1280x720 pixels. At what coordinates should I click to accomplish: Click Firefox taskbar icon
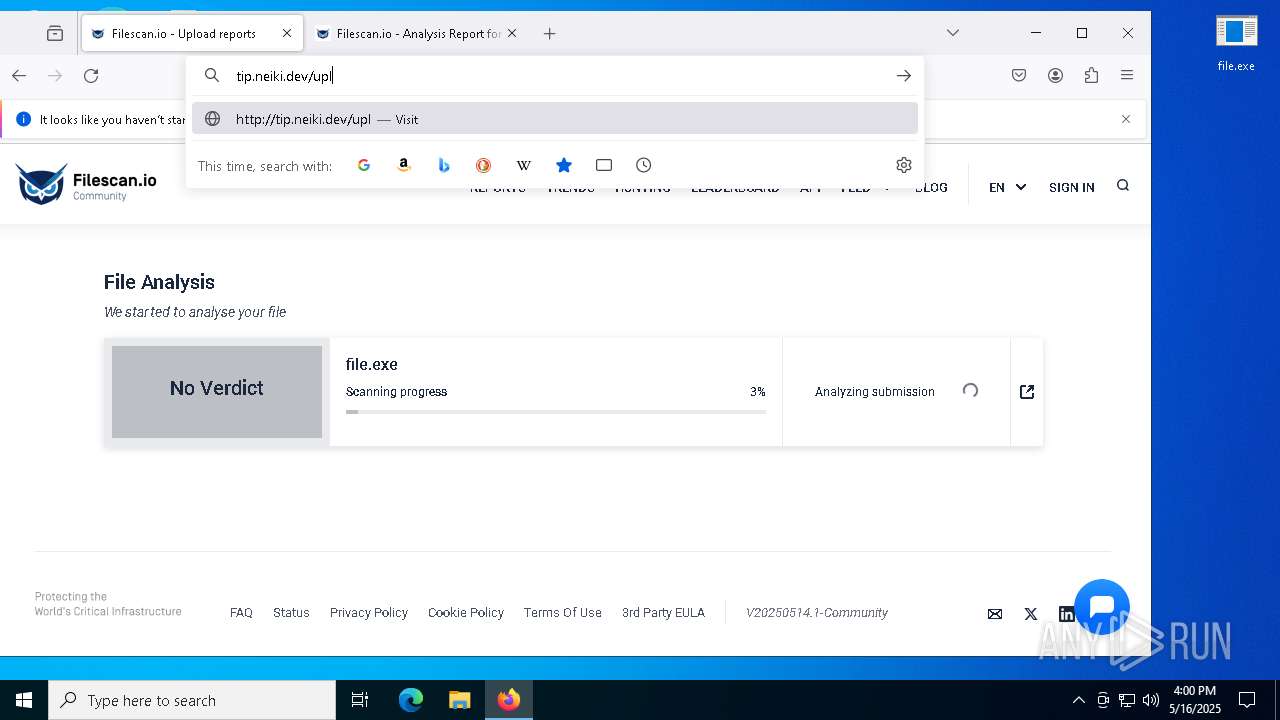pyautogui.click(x=509, y=700)
